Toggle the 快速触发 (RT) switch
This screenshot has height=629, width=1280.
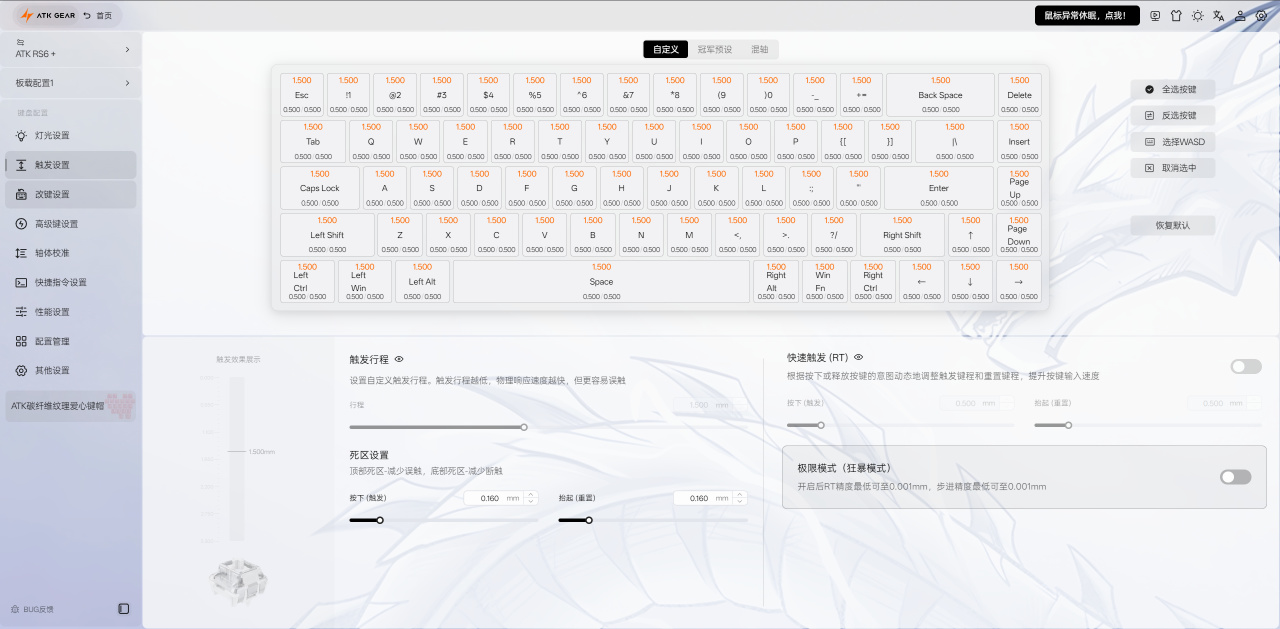(x=1246, y=367)
